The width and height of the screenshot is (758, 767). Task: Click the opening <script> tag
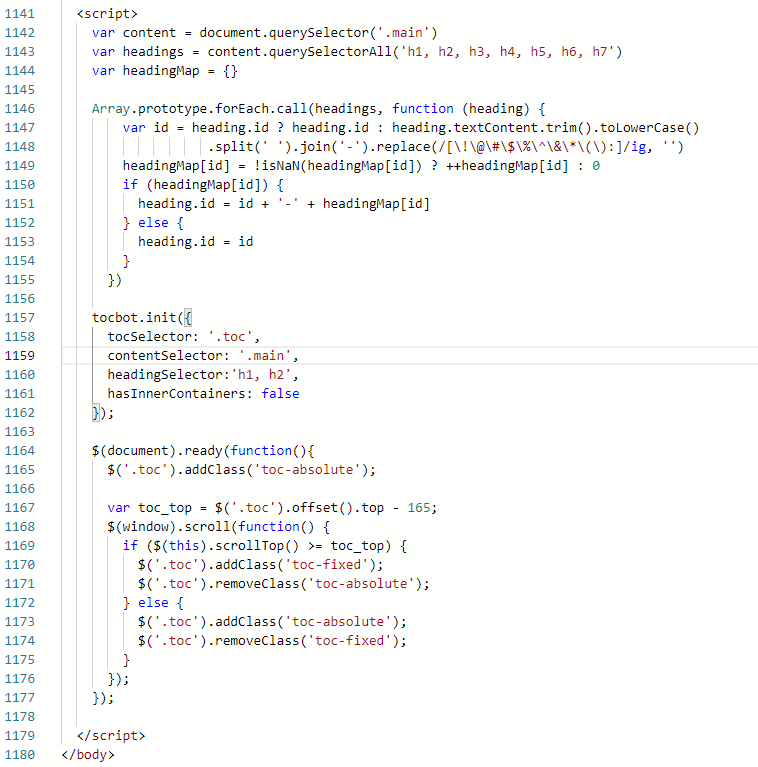[107, 14]
